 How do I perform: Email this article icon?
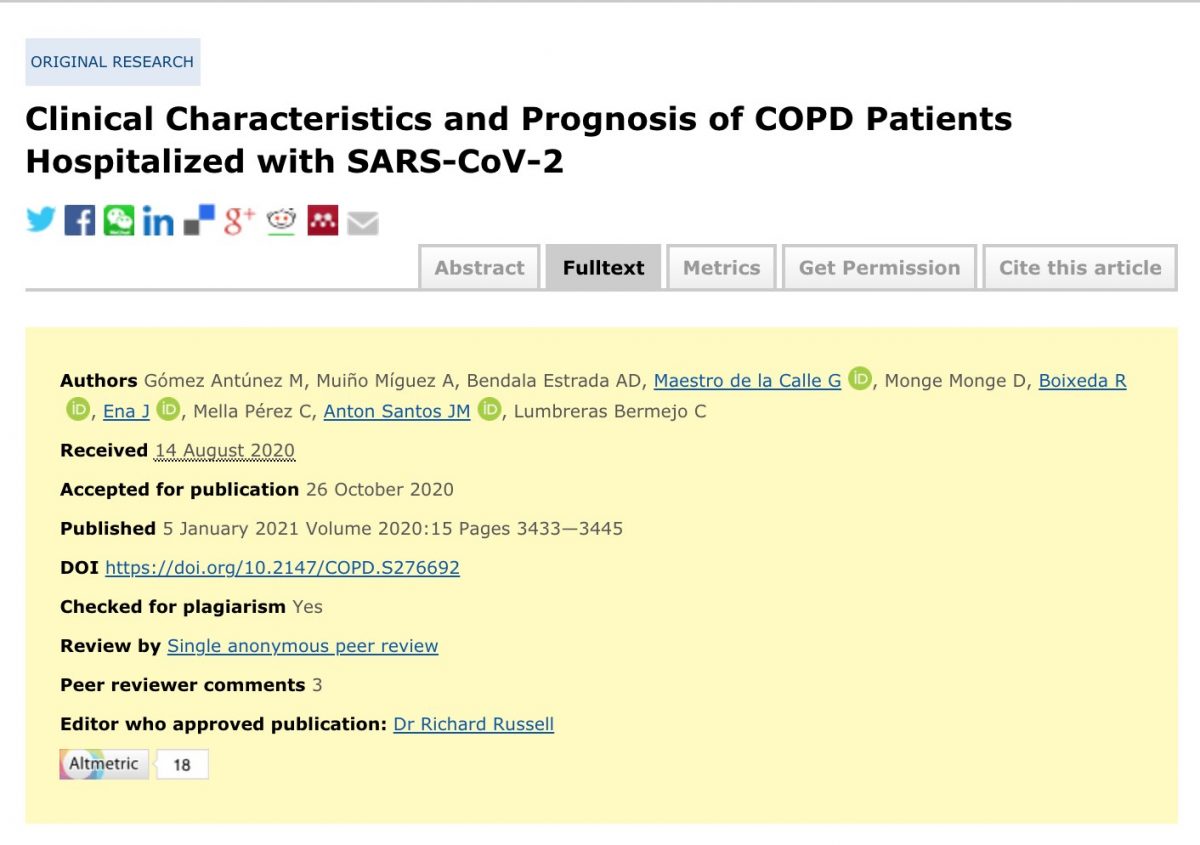point(363,222)
